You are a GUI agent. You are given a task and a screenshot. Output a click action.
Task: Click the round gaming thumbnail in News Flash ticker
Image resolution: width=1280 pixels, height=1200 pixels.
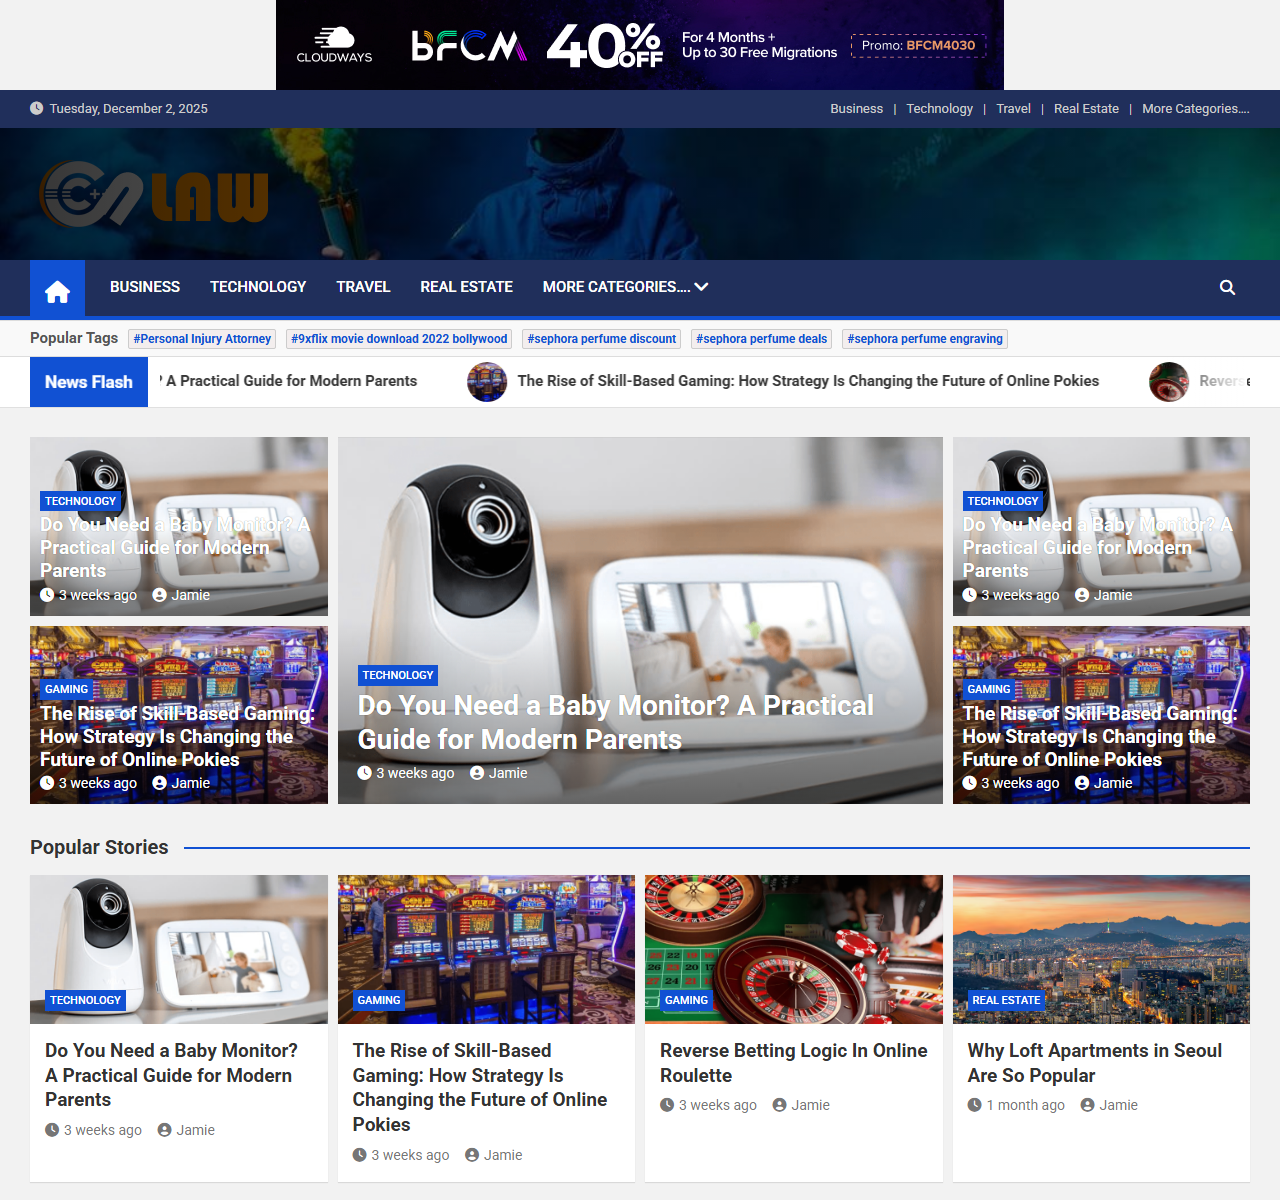[487, 382]
